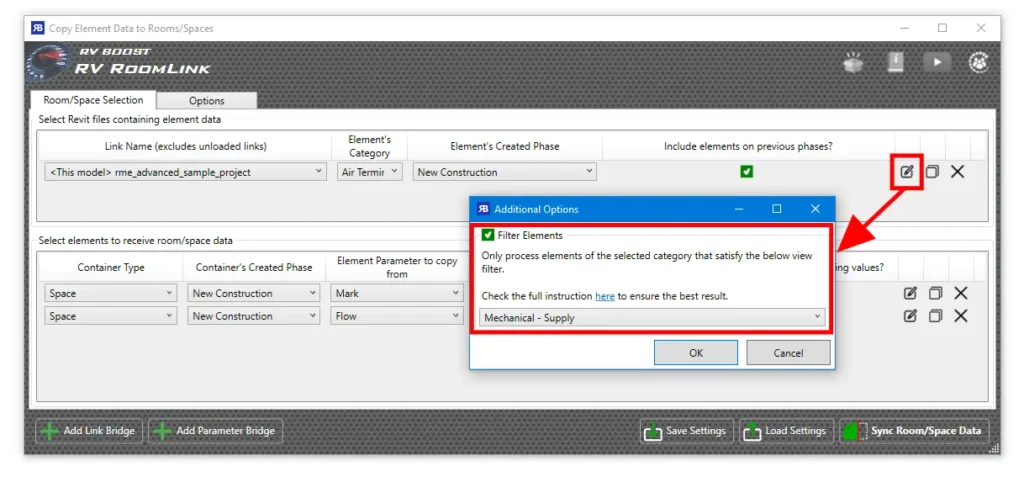The height and width of the screenshot is (477, 1024).
Task: Open the Element's Category Air Terminal dropdown
Action: 370,172
